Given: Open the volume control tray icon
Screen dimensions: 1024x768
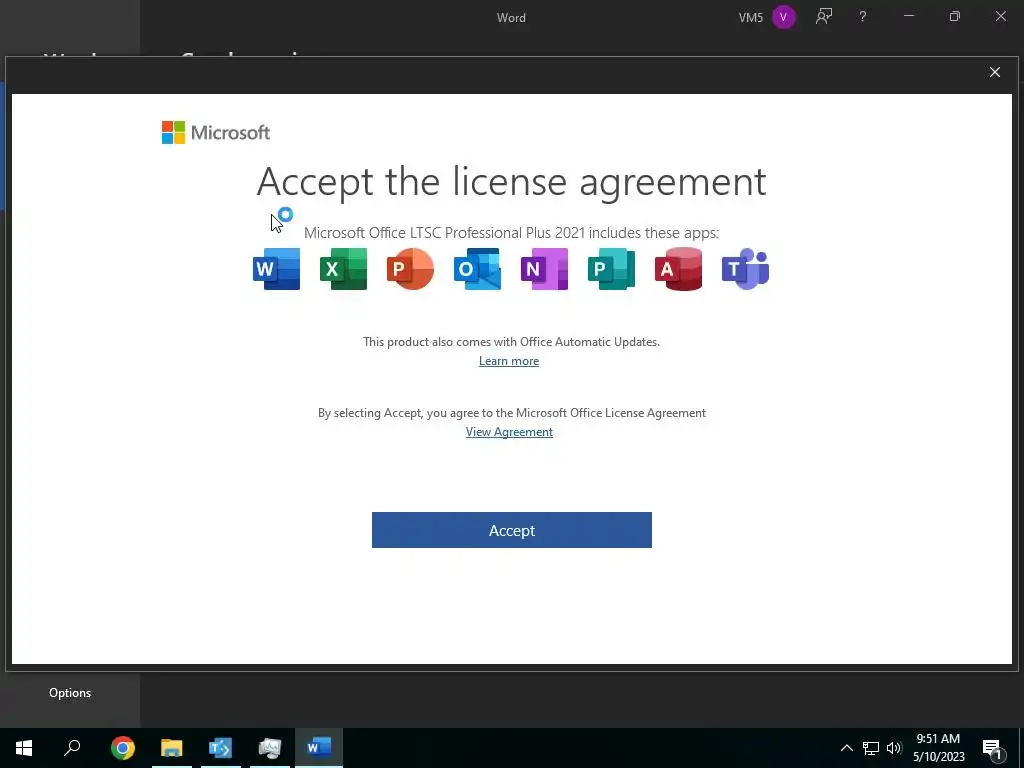Looking at the screenshot, I should coord(894,748).
